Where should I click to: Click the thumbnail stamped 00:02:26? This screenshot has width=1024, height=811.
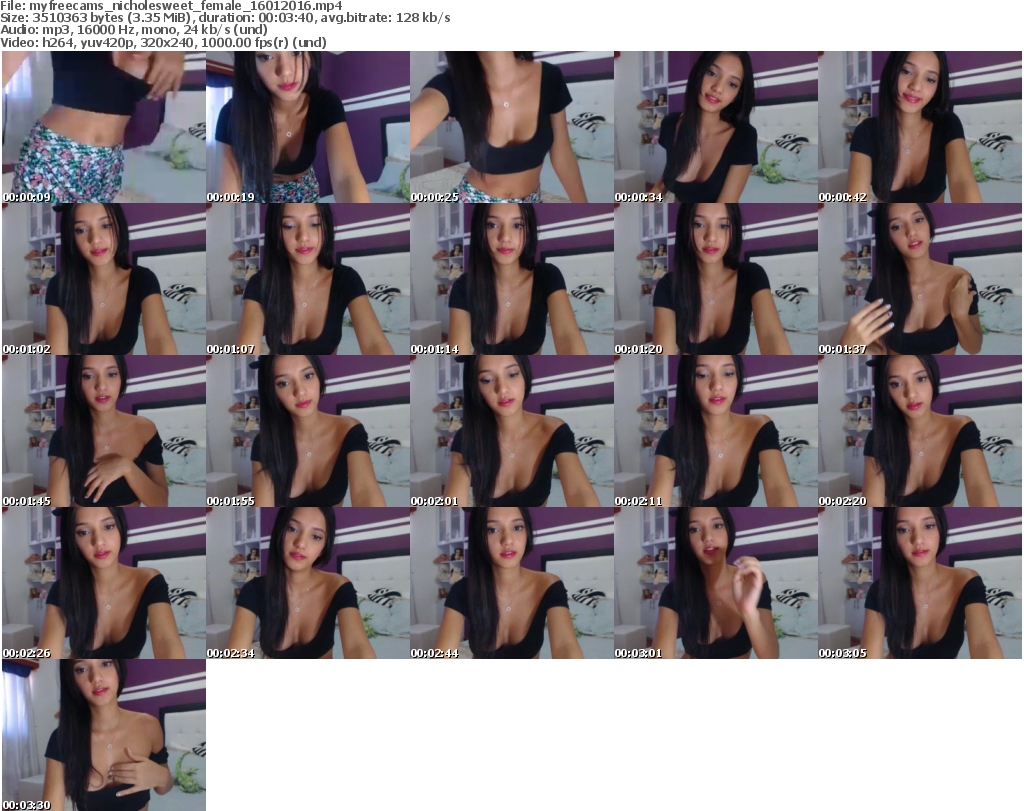[x=104, y=583]
